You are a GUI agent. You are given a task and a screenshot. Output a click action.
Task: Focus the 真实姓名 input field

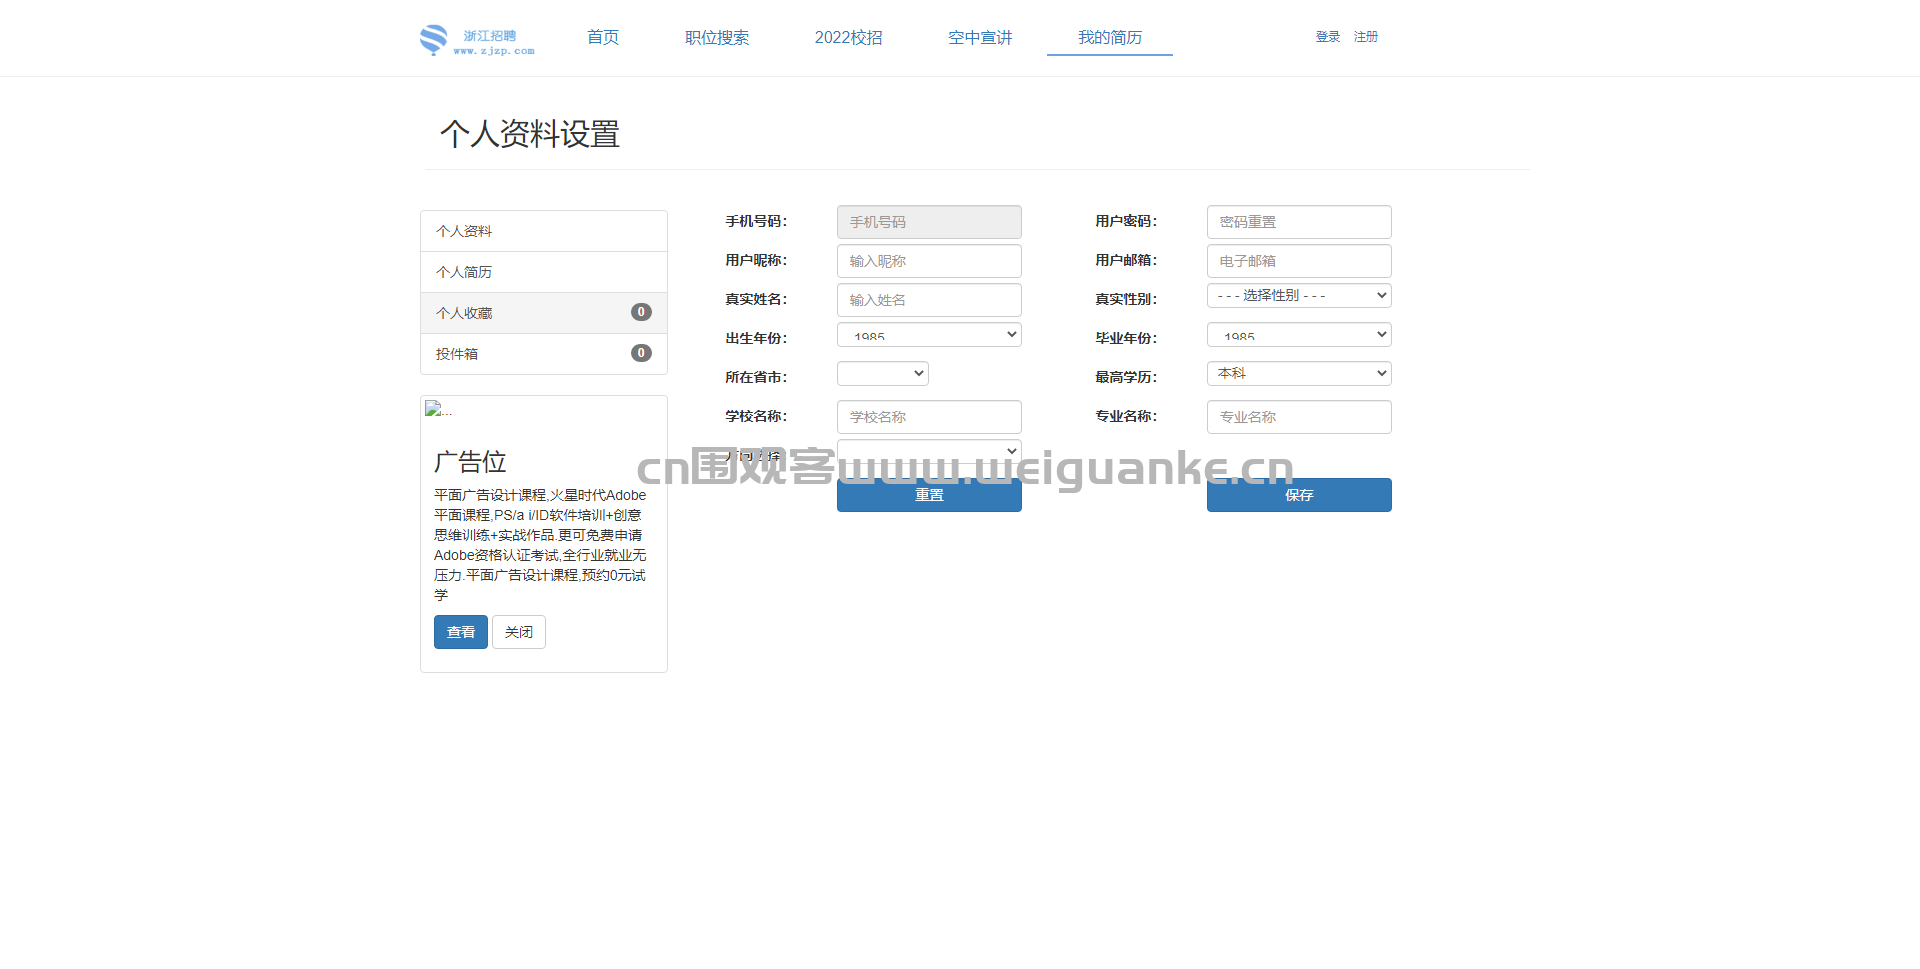click(x=929, y=300)
